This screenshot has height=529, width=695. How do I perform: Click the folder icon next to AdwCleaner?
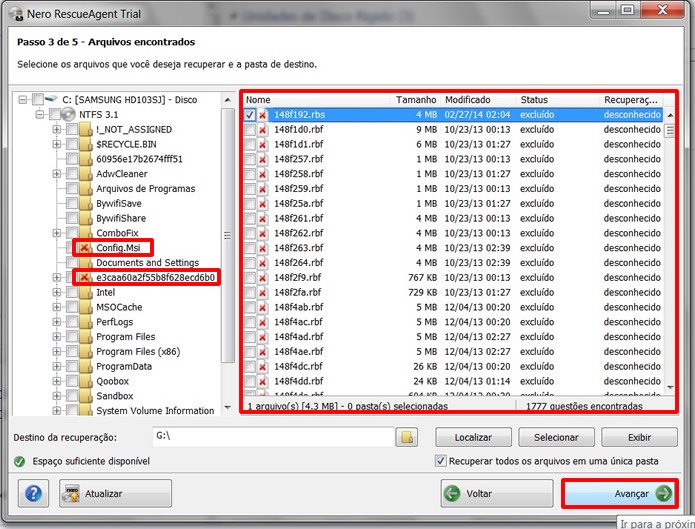[x=86, y=174]
